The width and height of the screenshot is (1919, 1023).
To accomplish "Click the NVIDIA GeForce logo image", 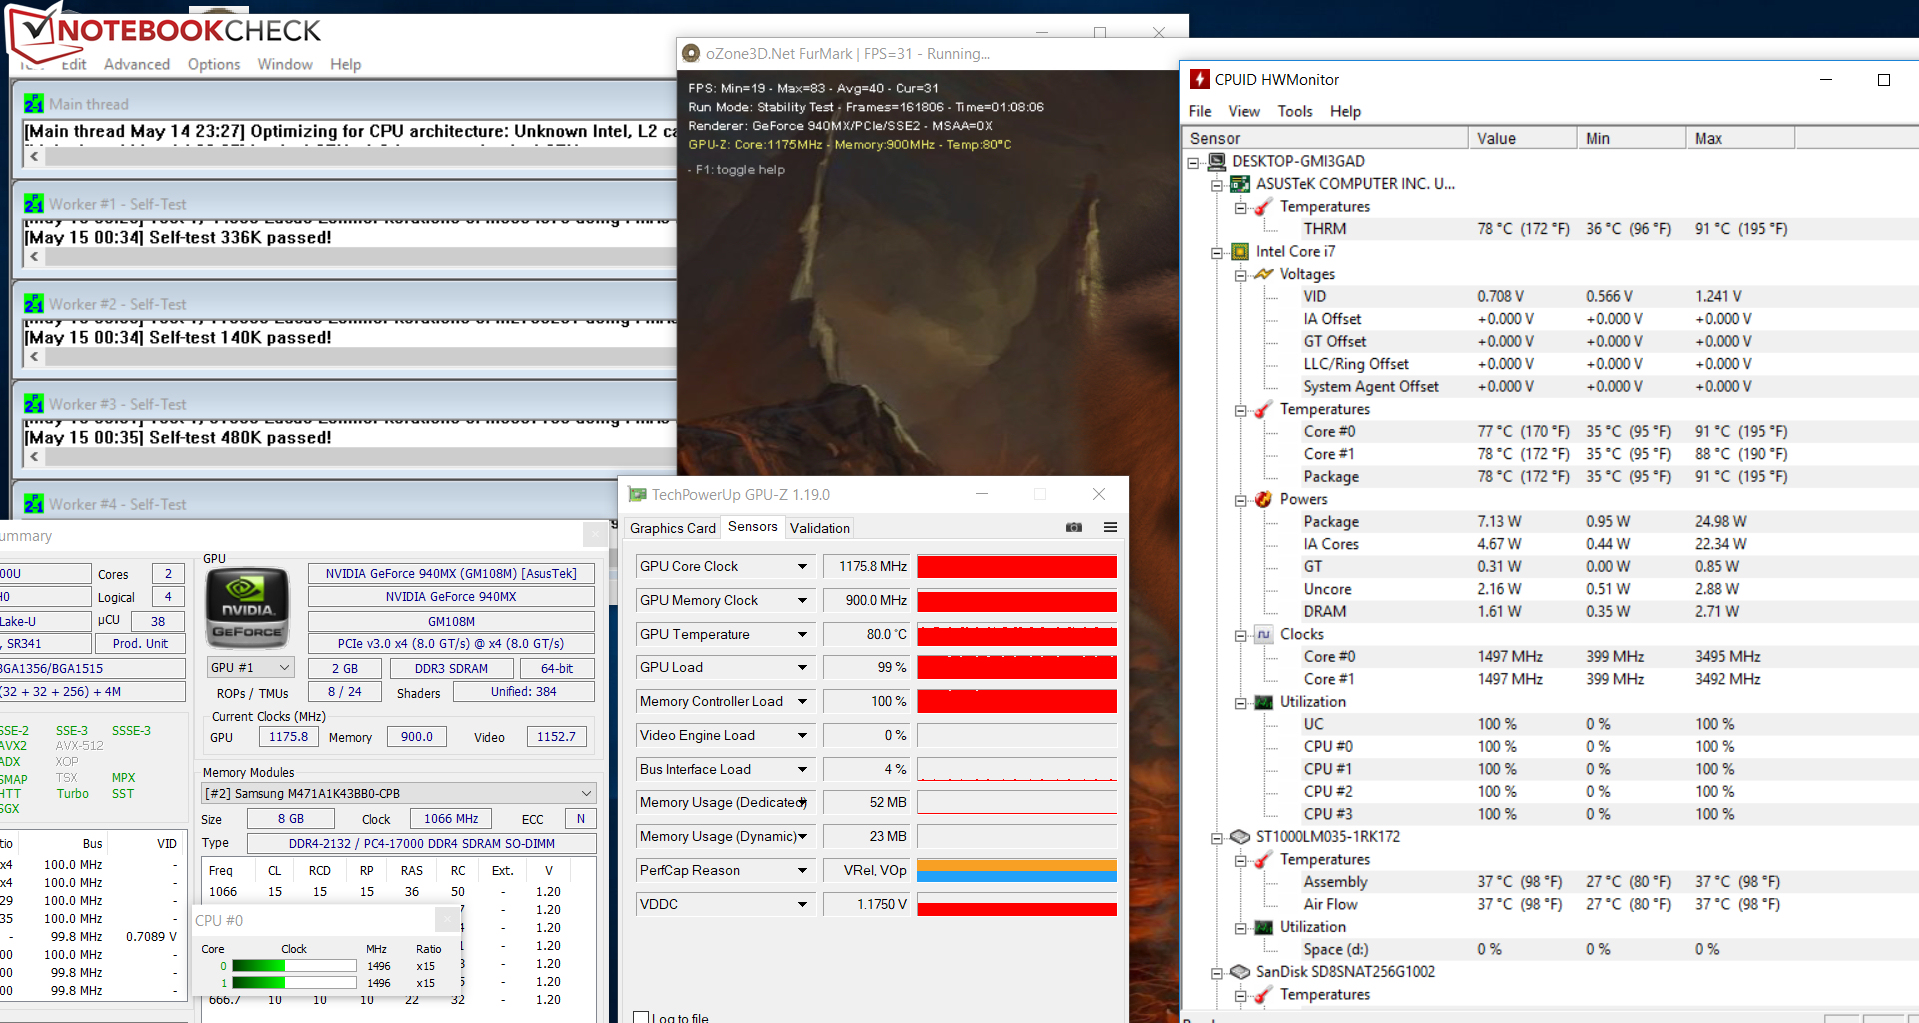I will point(247,608).
